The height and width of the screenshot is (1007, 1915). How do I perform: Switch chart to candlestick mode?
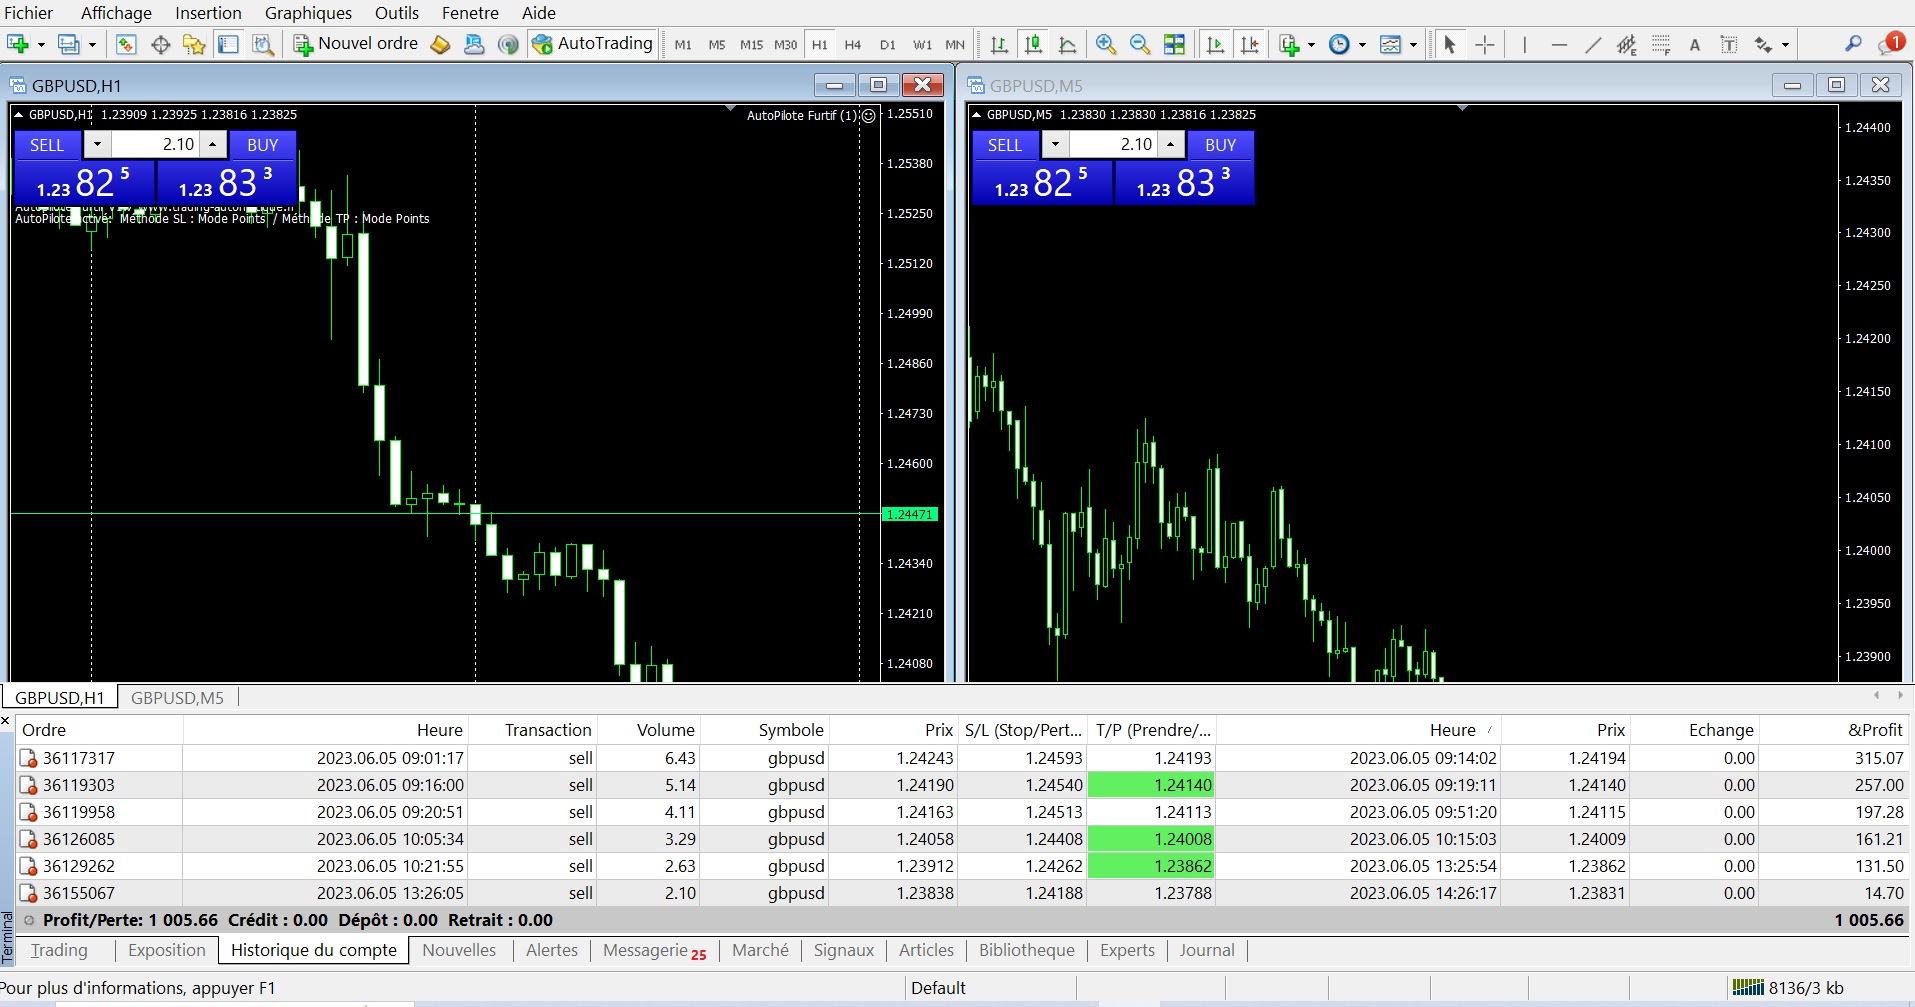pyautogui.click(x=1033, y=44)
